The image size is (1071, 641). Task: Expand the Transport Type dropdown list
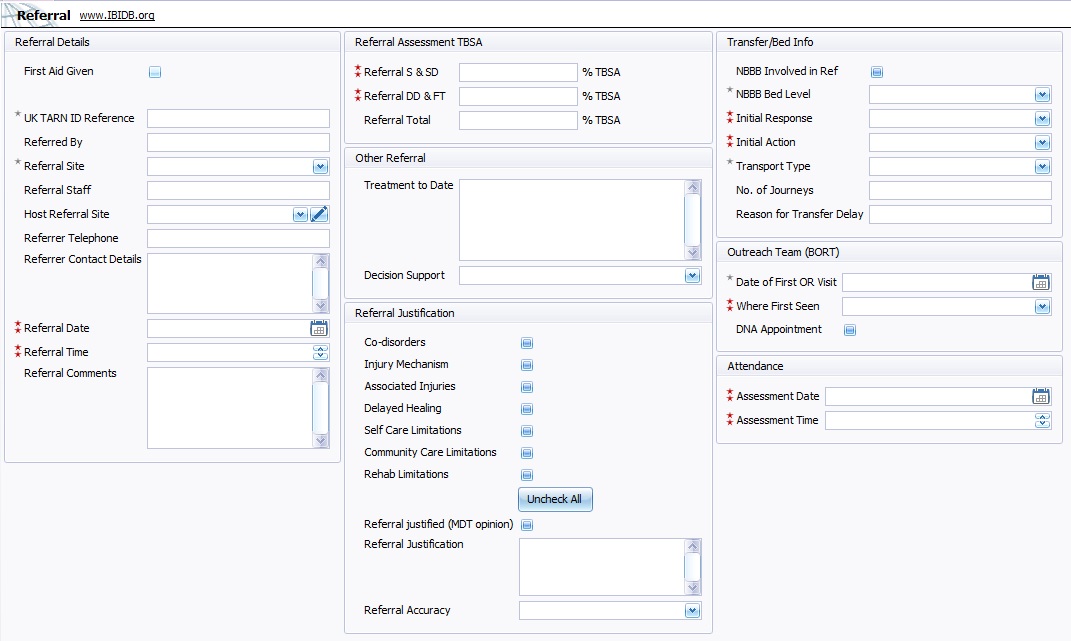tap(1042, 166)
